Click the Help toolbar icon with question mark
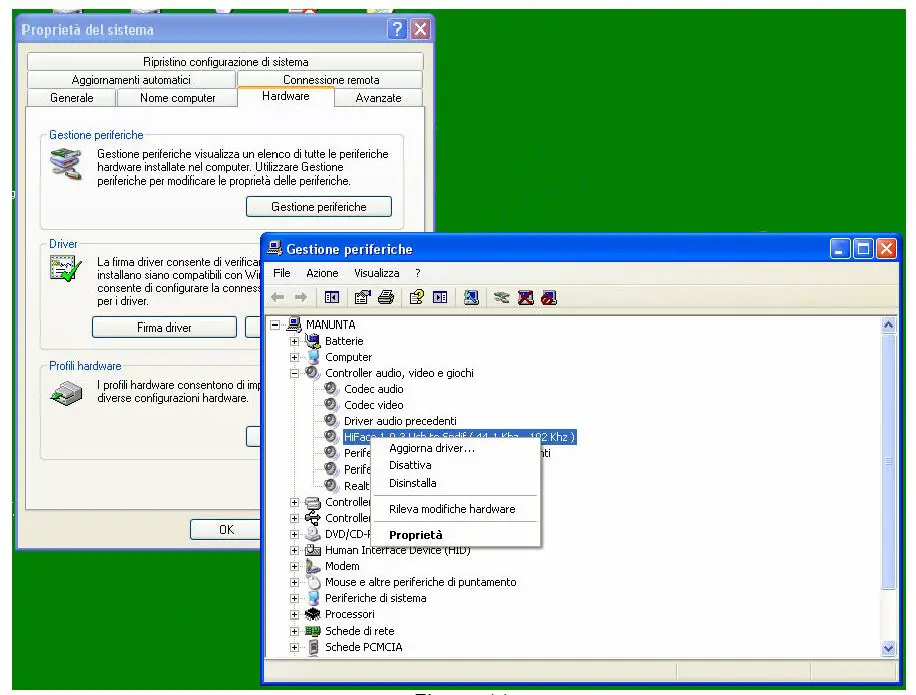 (x=417, y=297)
